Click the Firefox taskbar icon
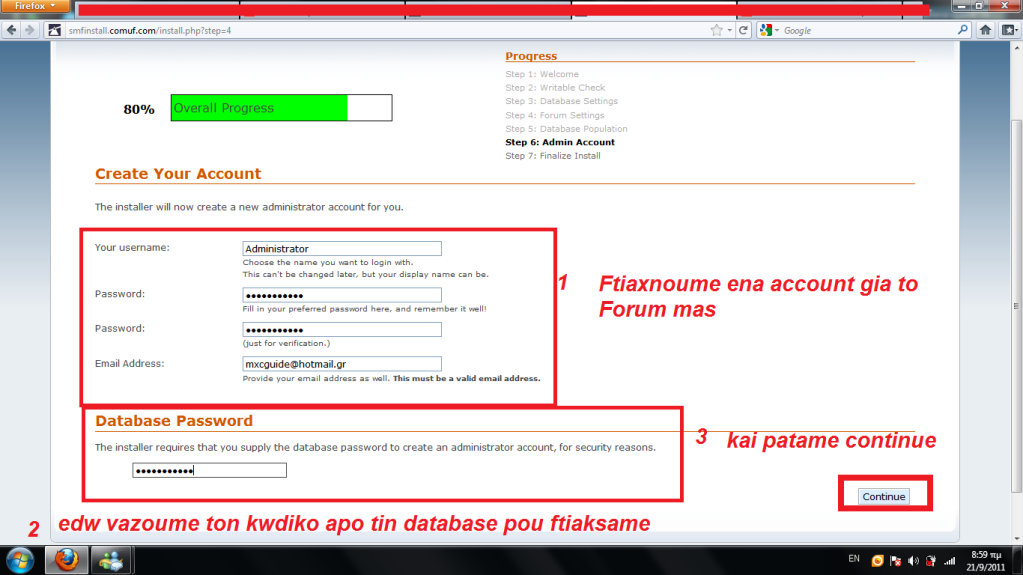Viewport: 1023px width, 575px height. click(66, 559)
